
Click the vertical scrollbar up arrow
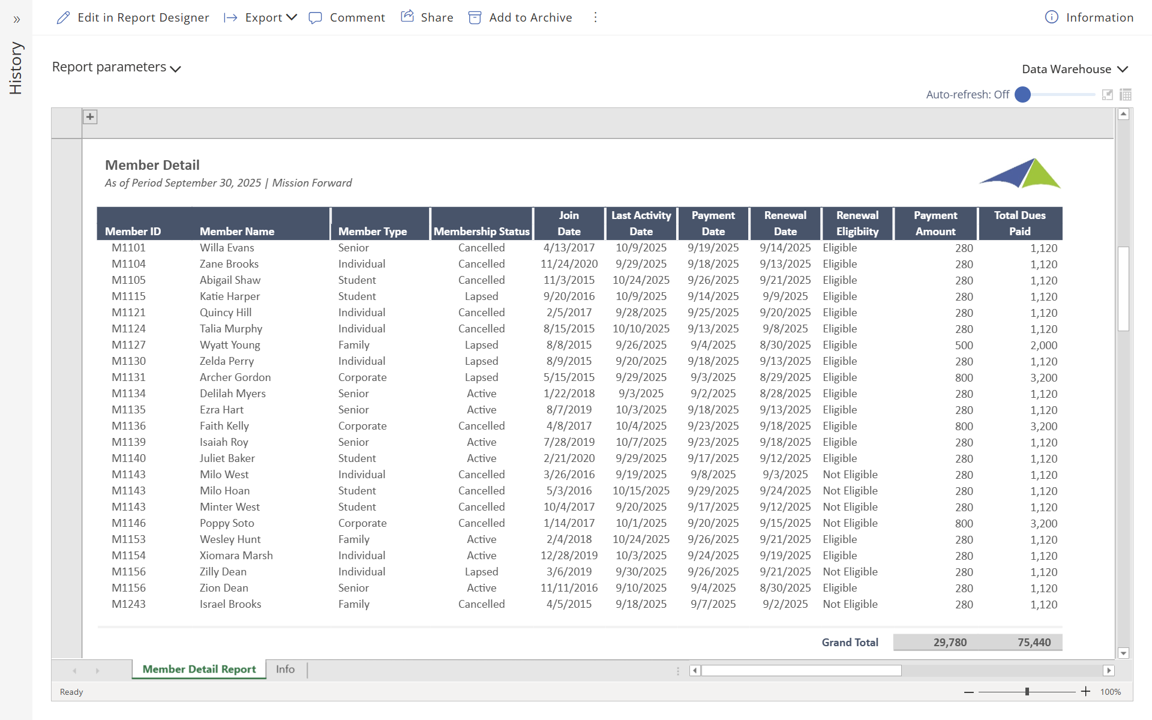pyautogui.click(x=1123, y=115)
